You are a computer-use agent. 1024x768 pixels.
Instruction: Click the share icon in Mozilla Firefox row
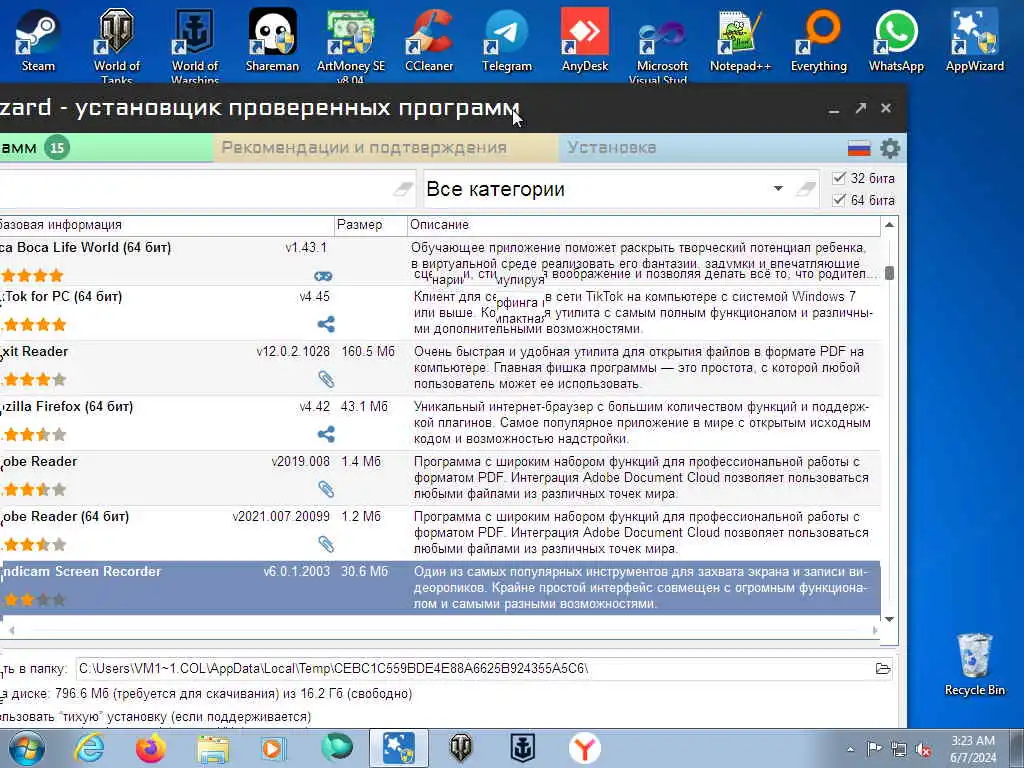[x=326, y=434]
